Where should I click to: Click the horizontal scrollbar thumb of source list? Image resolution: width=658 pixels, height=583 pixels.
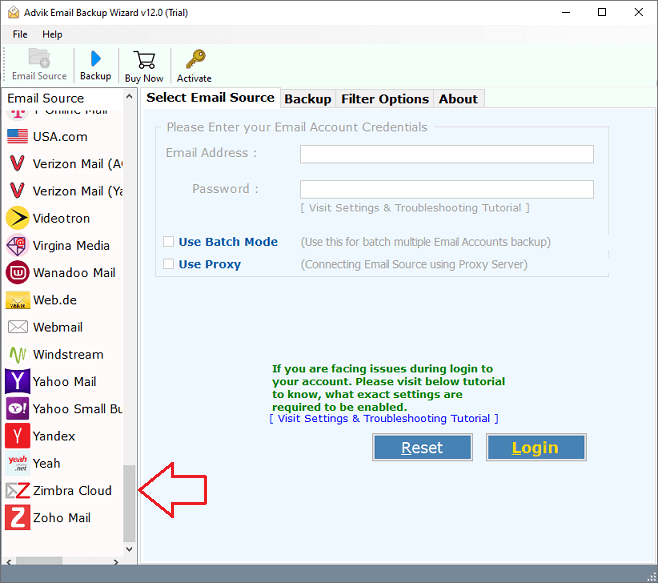[39, 561]
